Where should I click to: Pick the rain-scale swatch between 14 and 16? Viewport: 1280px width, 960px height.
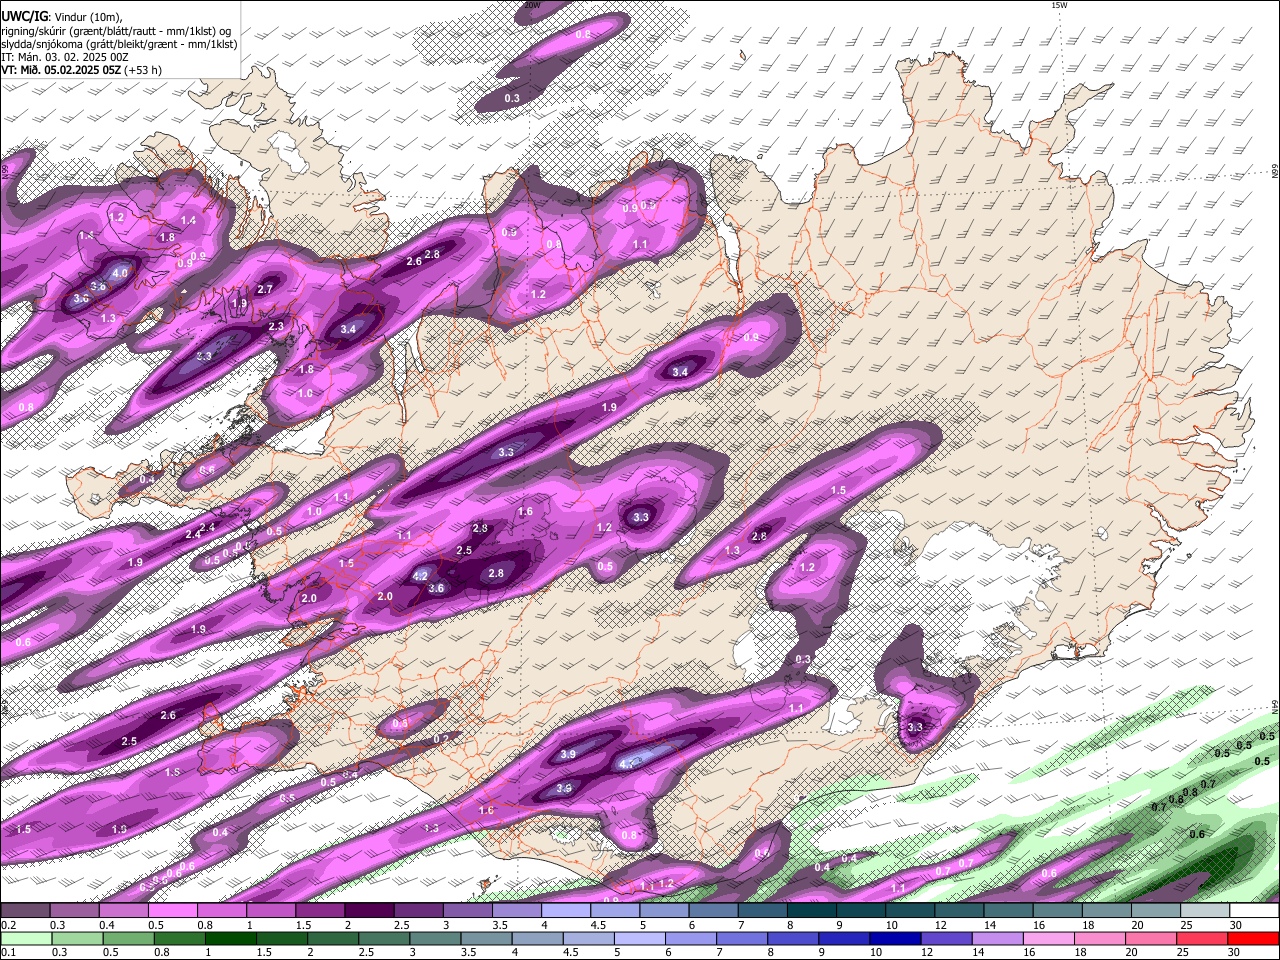click(x=996, y=938)
